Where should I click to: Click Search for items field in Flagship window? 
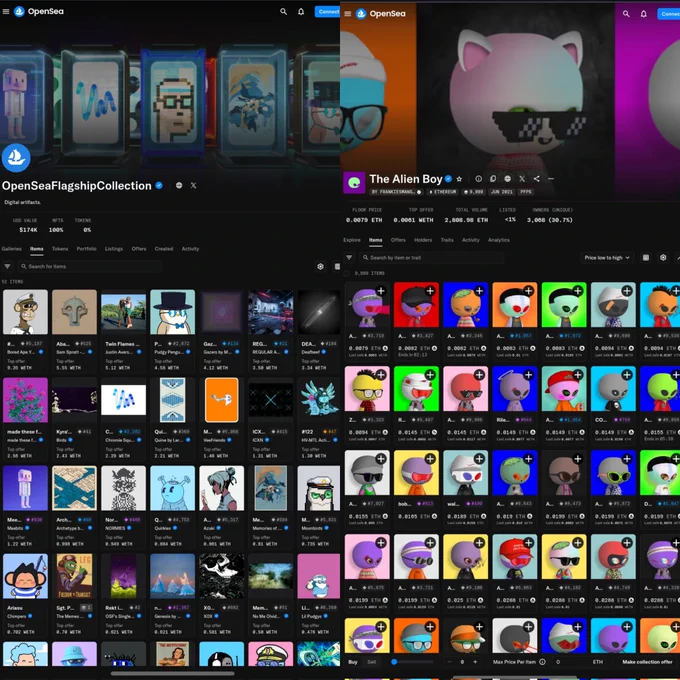(90, 266)
